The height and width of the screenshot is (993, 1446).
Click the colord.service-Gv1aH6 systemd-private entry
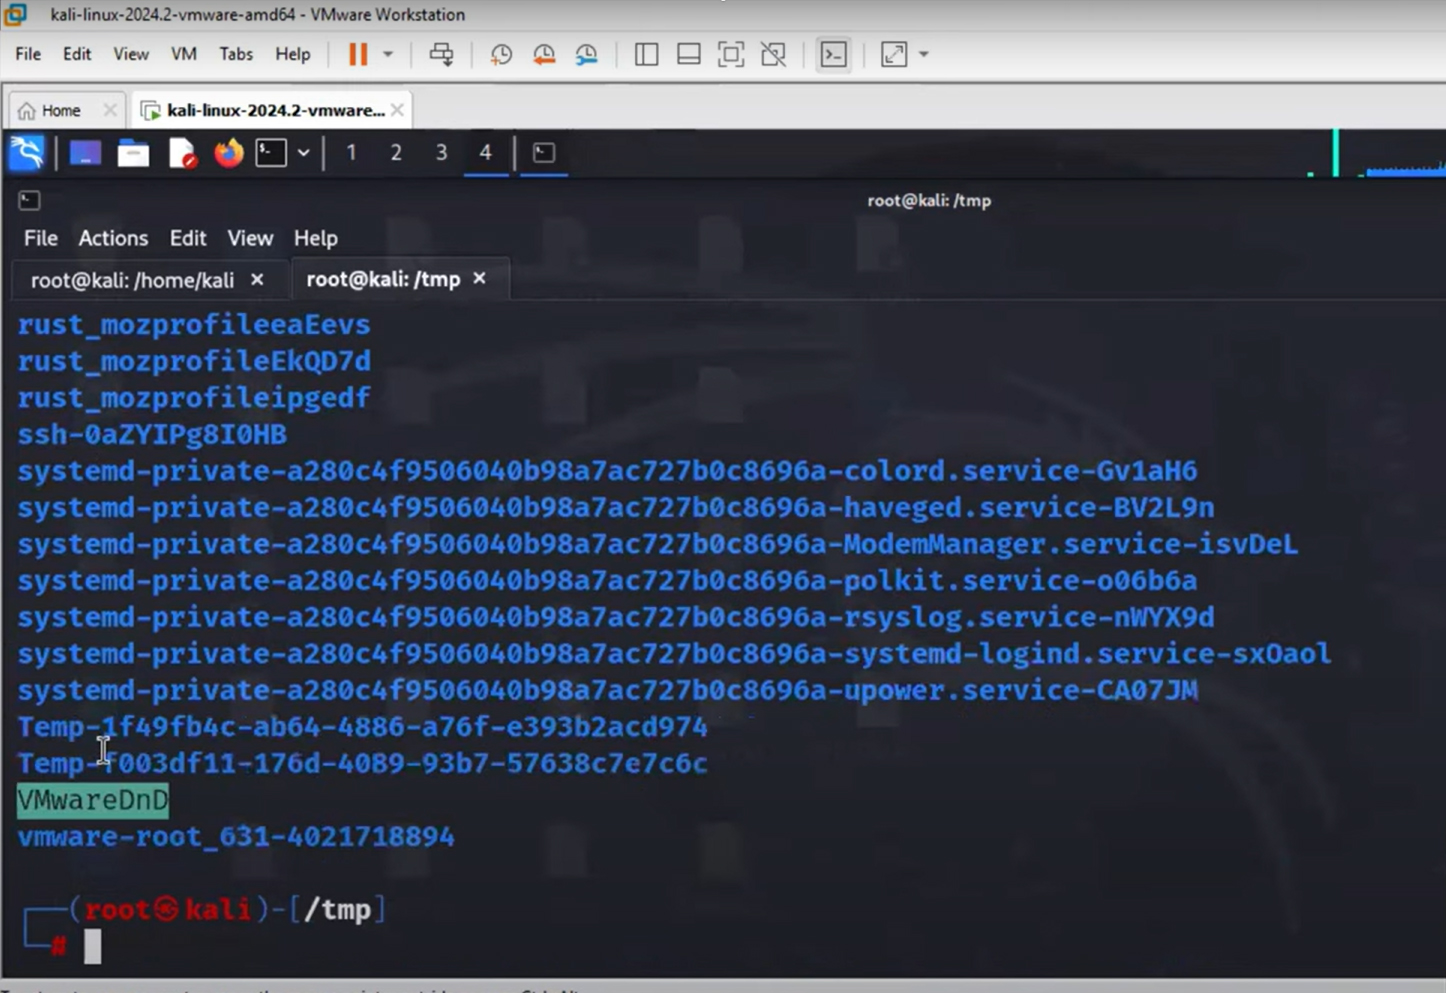click(607, 471)
